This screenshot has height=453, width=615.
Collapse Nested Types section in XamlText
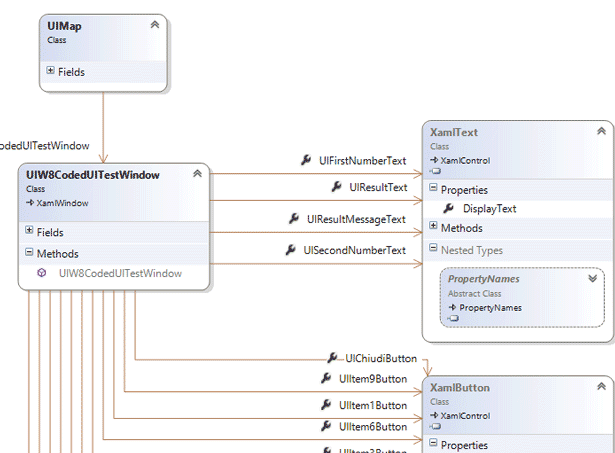point(433,250)
